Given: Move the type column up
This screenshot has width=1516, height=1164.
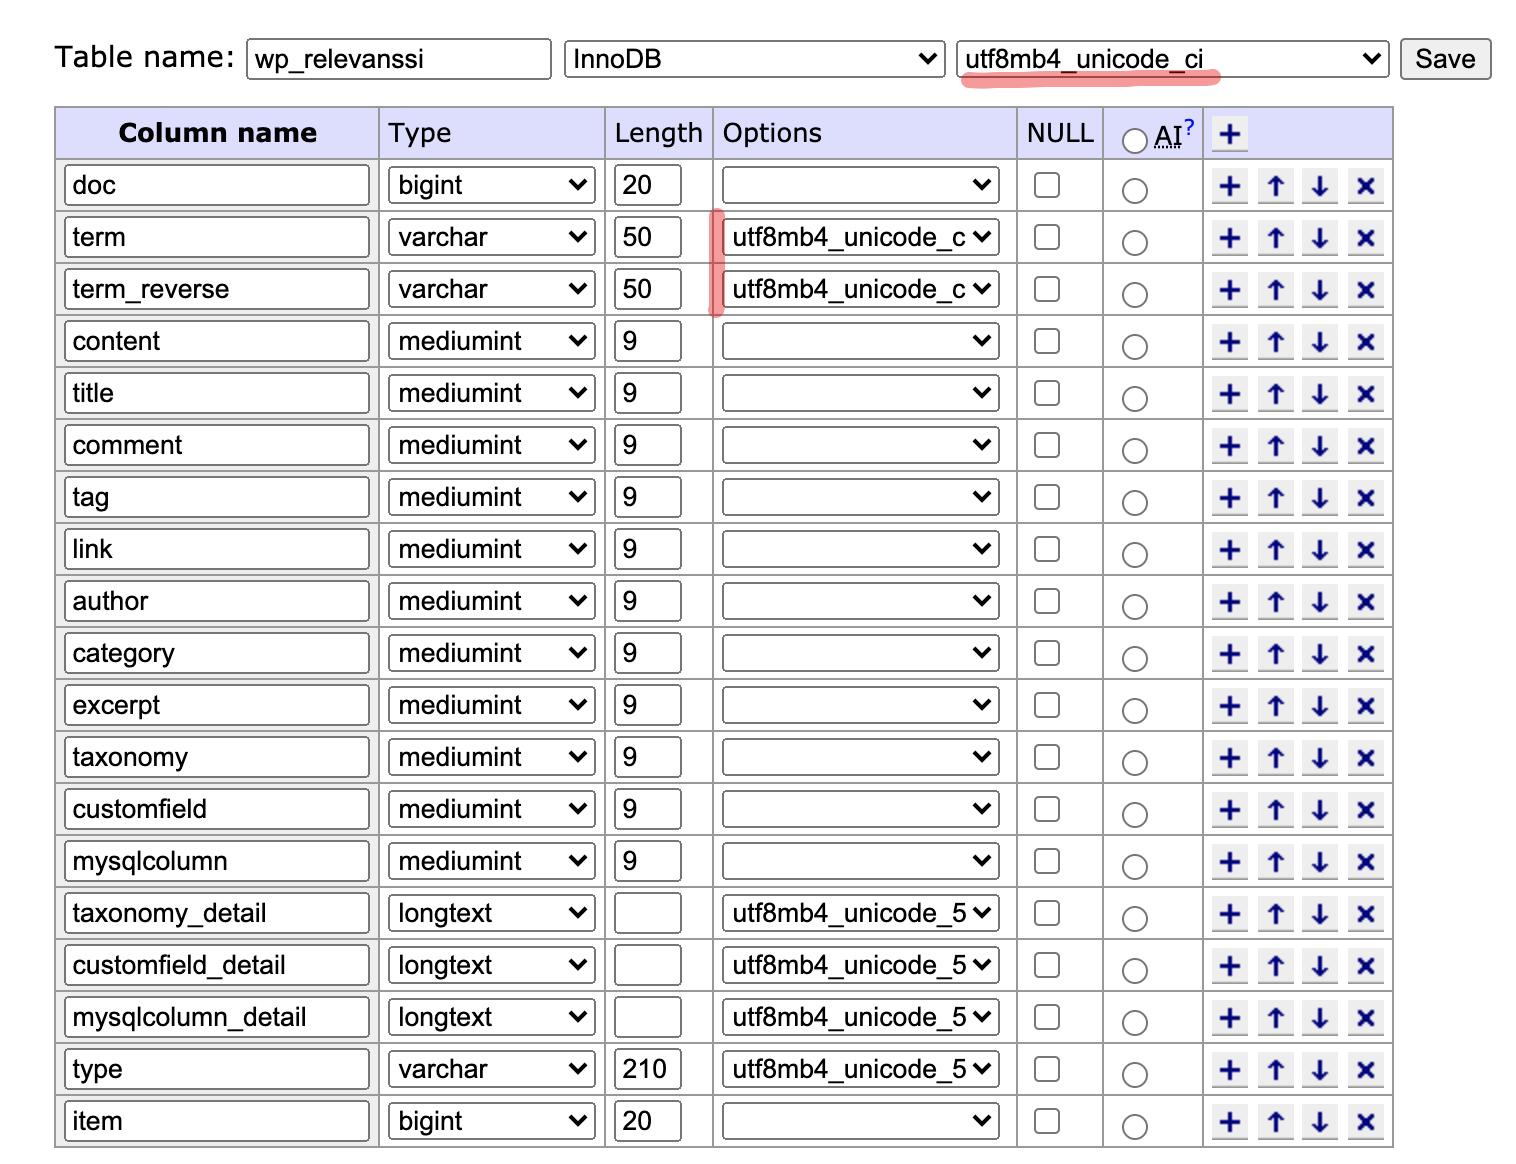Looking at the screenshot, I should tap(1275, 1070).
